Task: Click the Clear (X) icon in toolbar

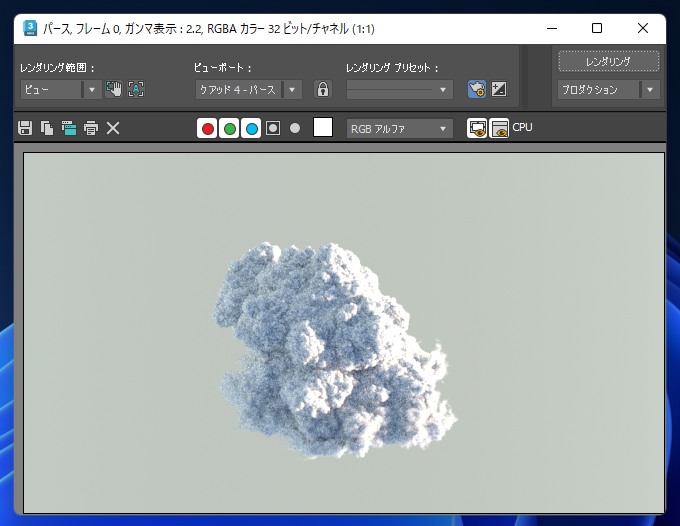Action: (113, 128)
